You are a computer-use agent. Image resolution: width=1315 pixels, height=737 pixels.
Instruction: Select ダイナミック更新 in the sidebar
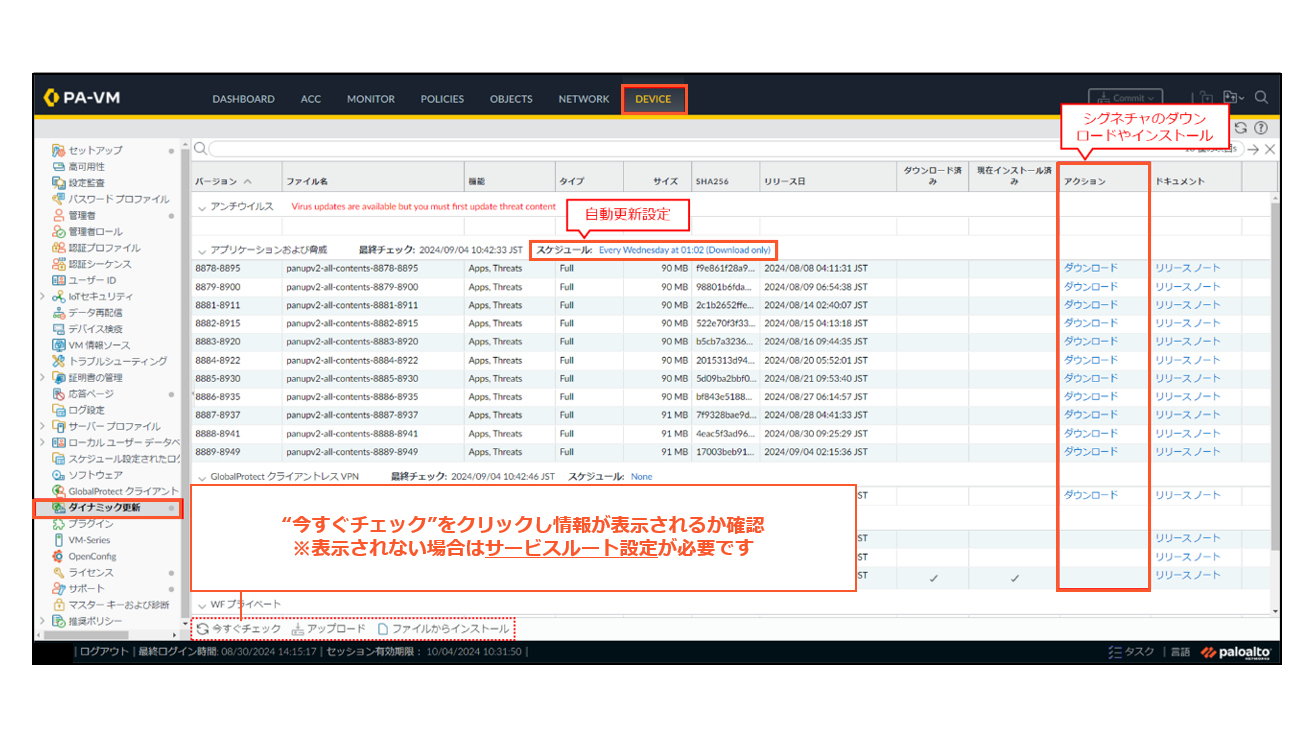point(104,508)
